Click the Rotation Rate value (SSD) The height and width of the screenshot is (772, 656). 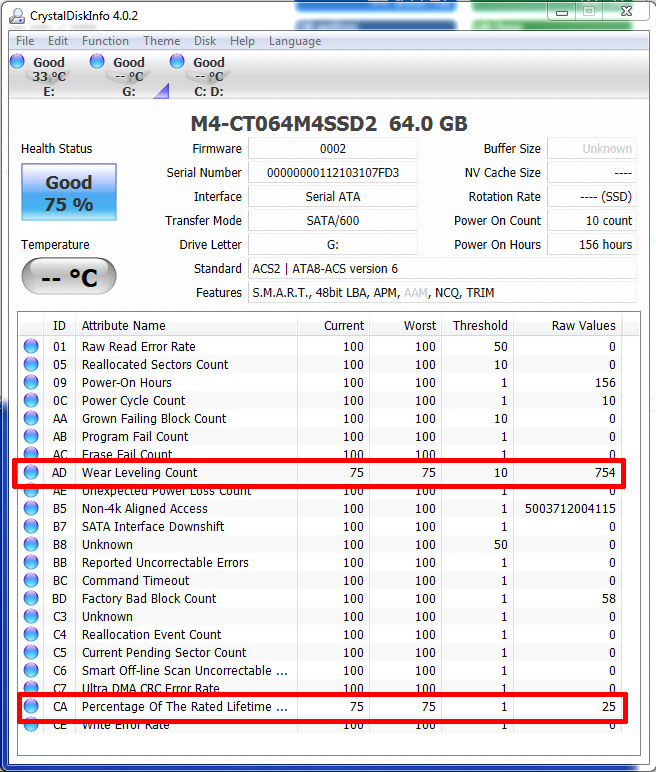tap(592, 197)
